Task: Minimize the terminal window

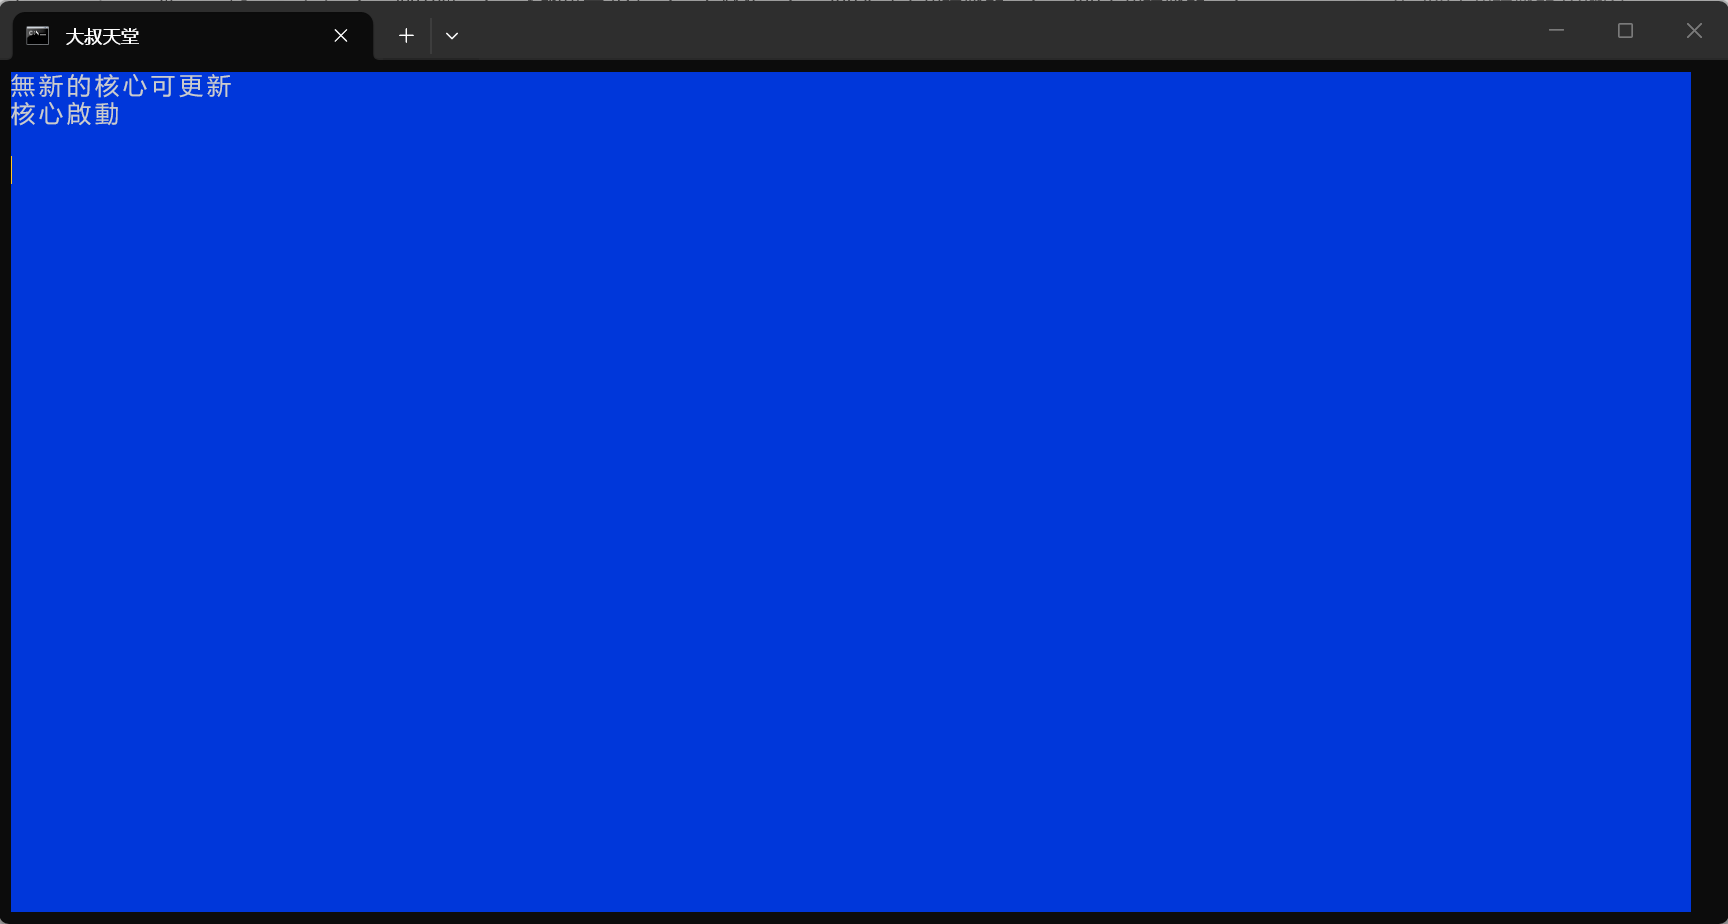Action: (1556, 30)
